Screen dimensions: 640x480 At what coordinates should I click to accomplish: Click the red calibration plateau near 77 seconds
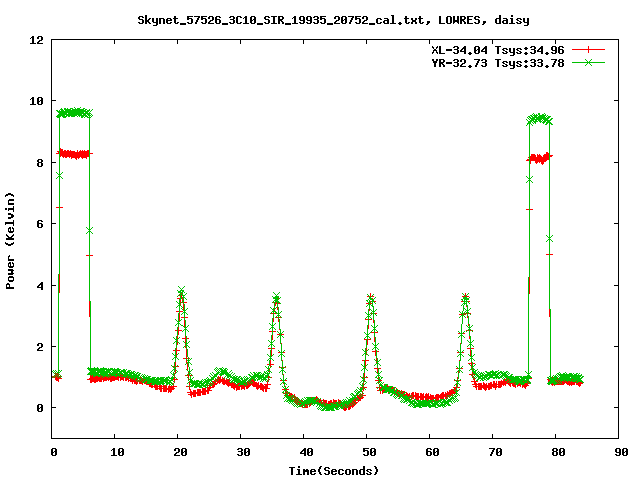[x=540, y=158]
